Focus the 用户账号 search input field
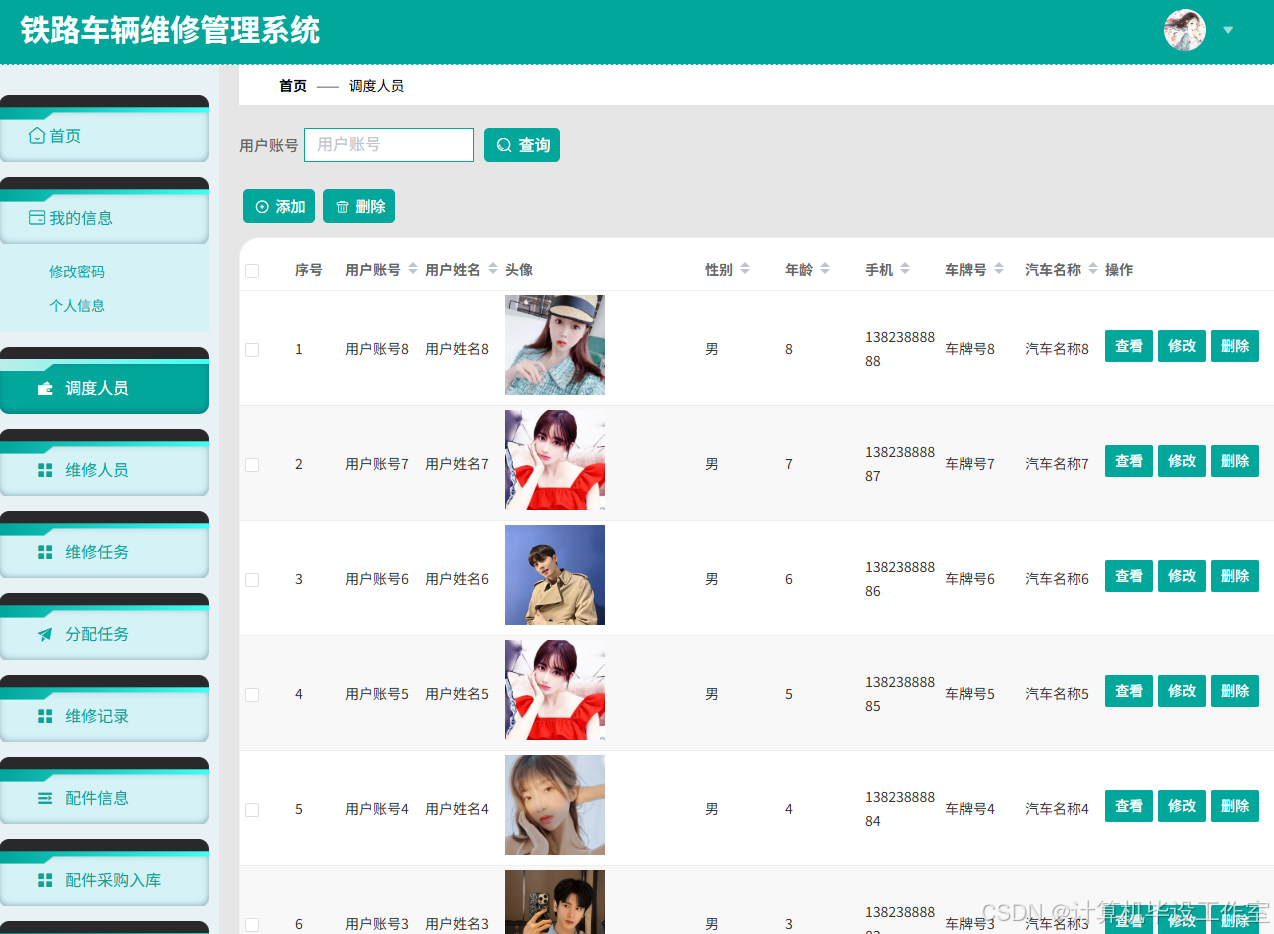Image resolution: width=1274 pixels, height=934 pixels. [x=389, y=145]
